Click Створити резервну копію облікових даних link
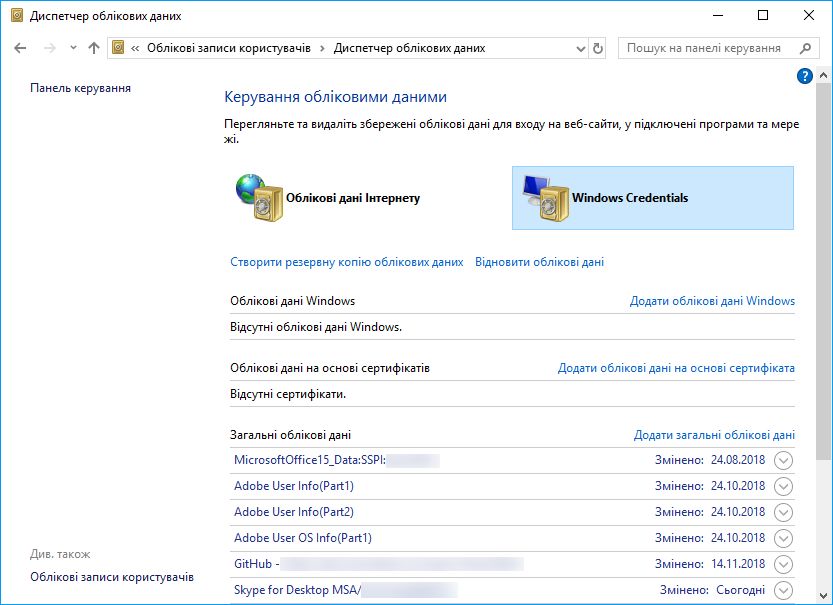This screenshot has height=605, width=833. click(347, 262)
